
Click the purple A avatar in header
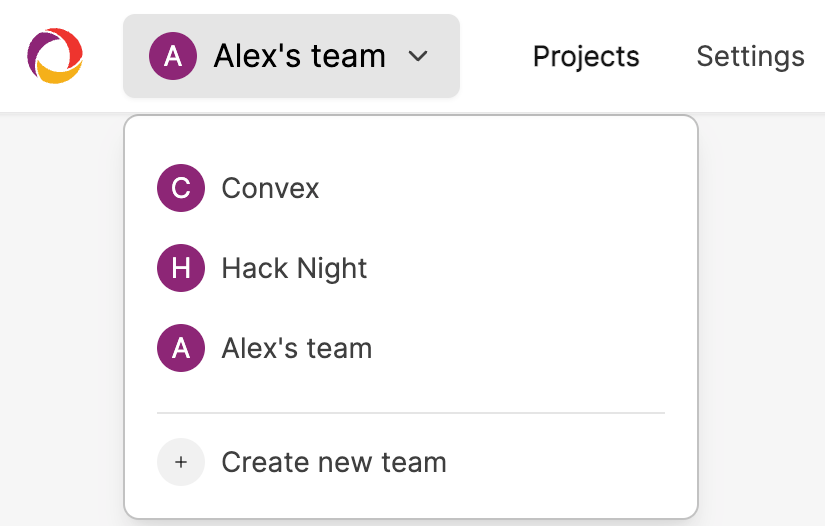pyautogui.click(x=173, y=56)
